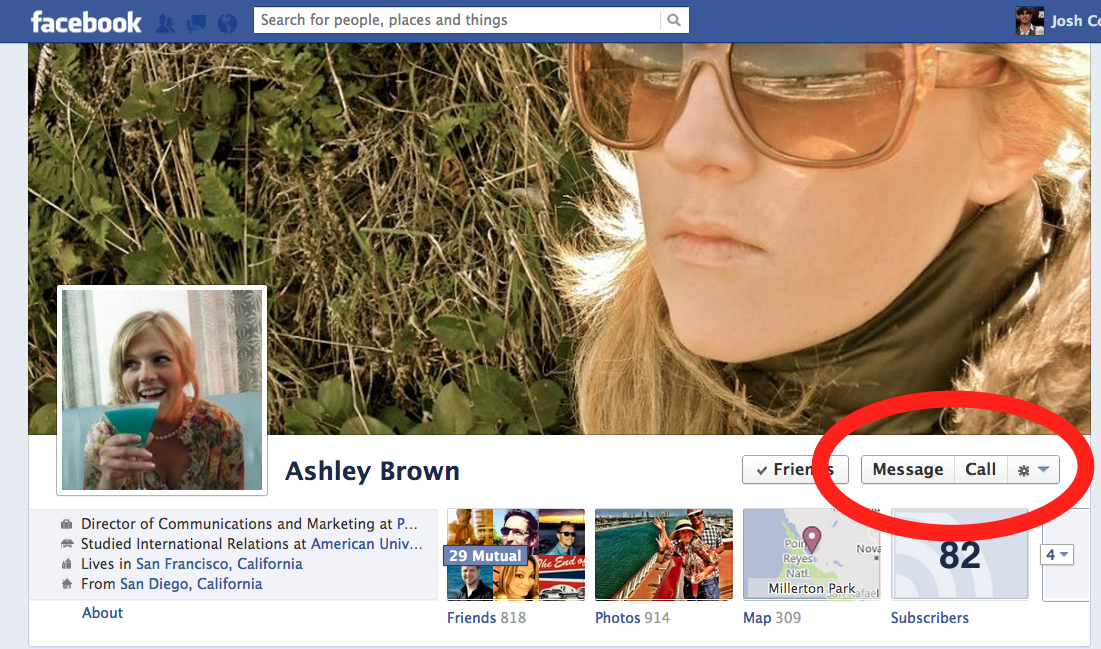1101x649 pixels.
Task: Click the Call button
Action: point(981,470)
